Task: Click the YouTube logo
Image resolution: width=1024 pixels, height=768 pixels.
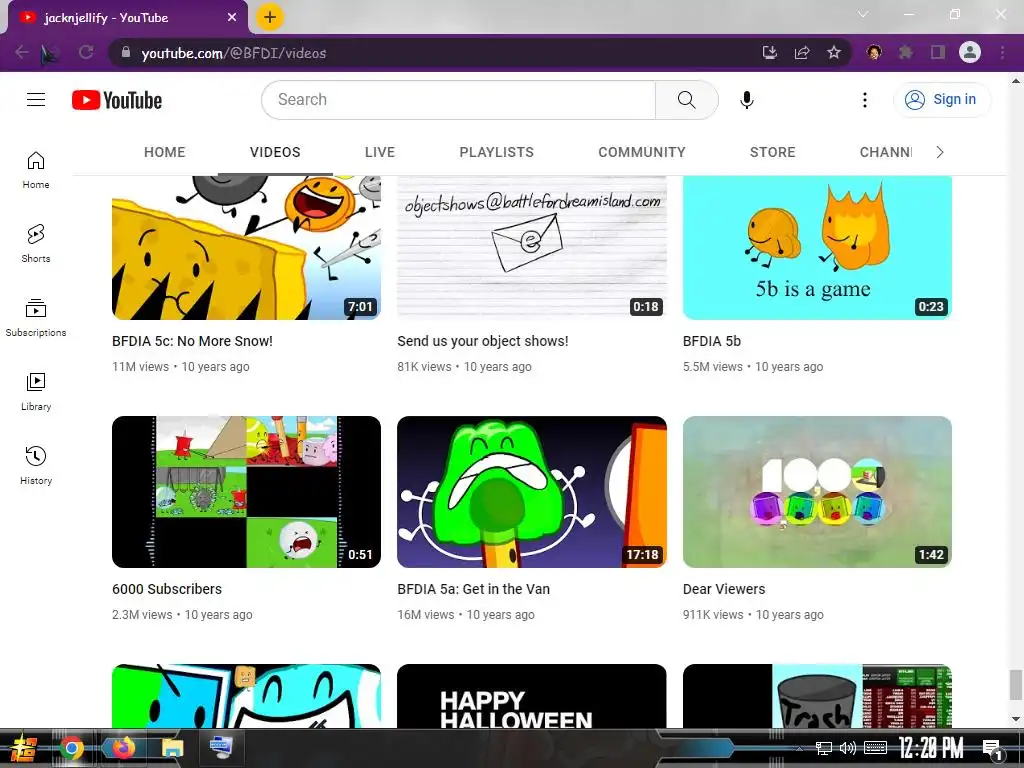Action: [117, 100]
